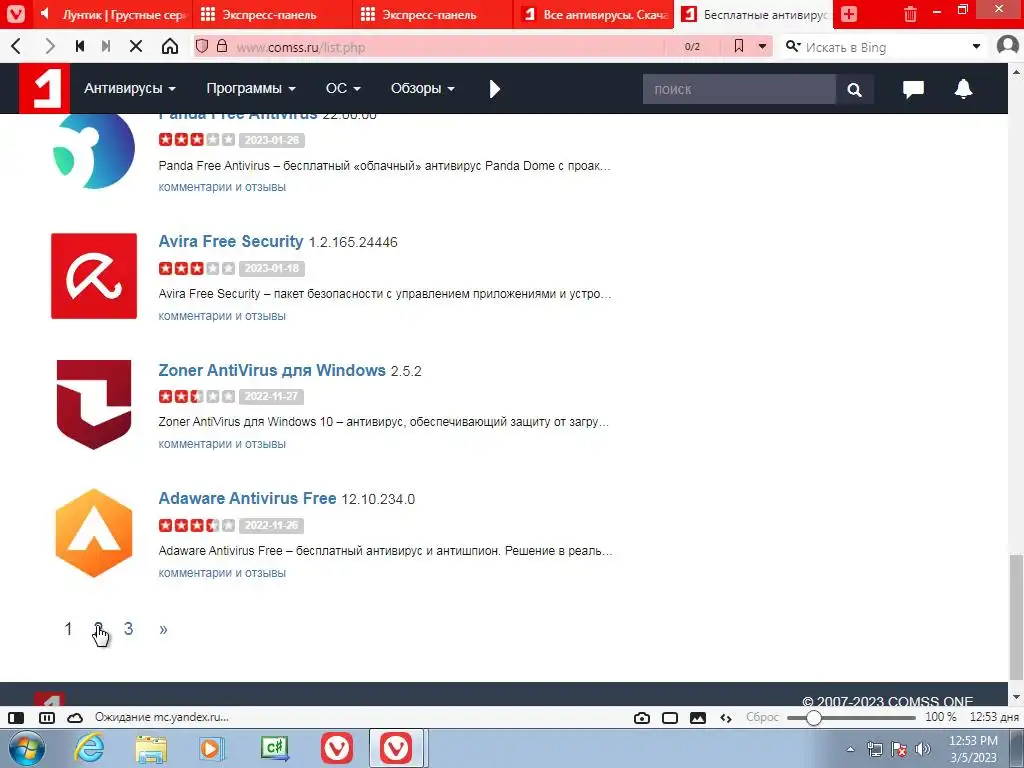Switch to first Экспресс-панель tab

273,14
